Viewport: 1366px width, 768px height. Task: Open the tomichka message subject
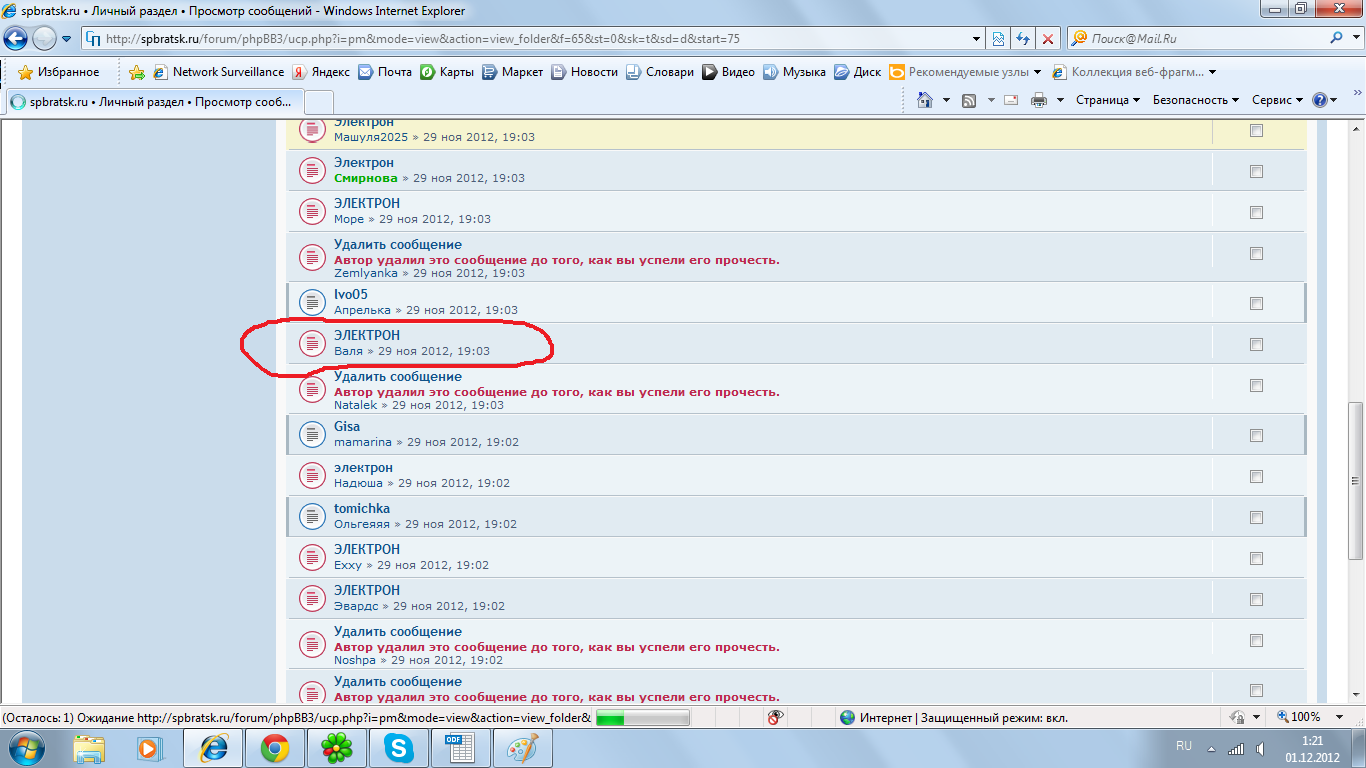[x=362, y=508]
